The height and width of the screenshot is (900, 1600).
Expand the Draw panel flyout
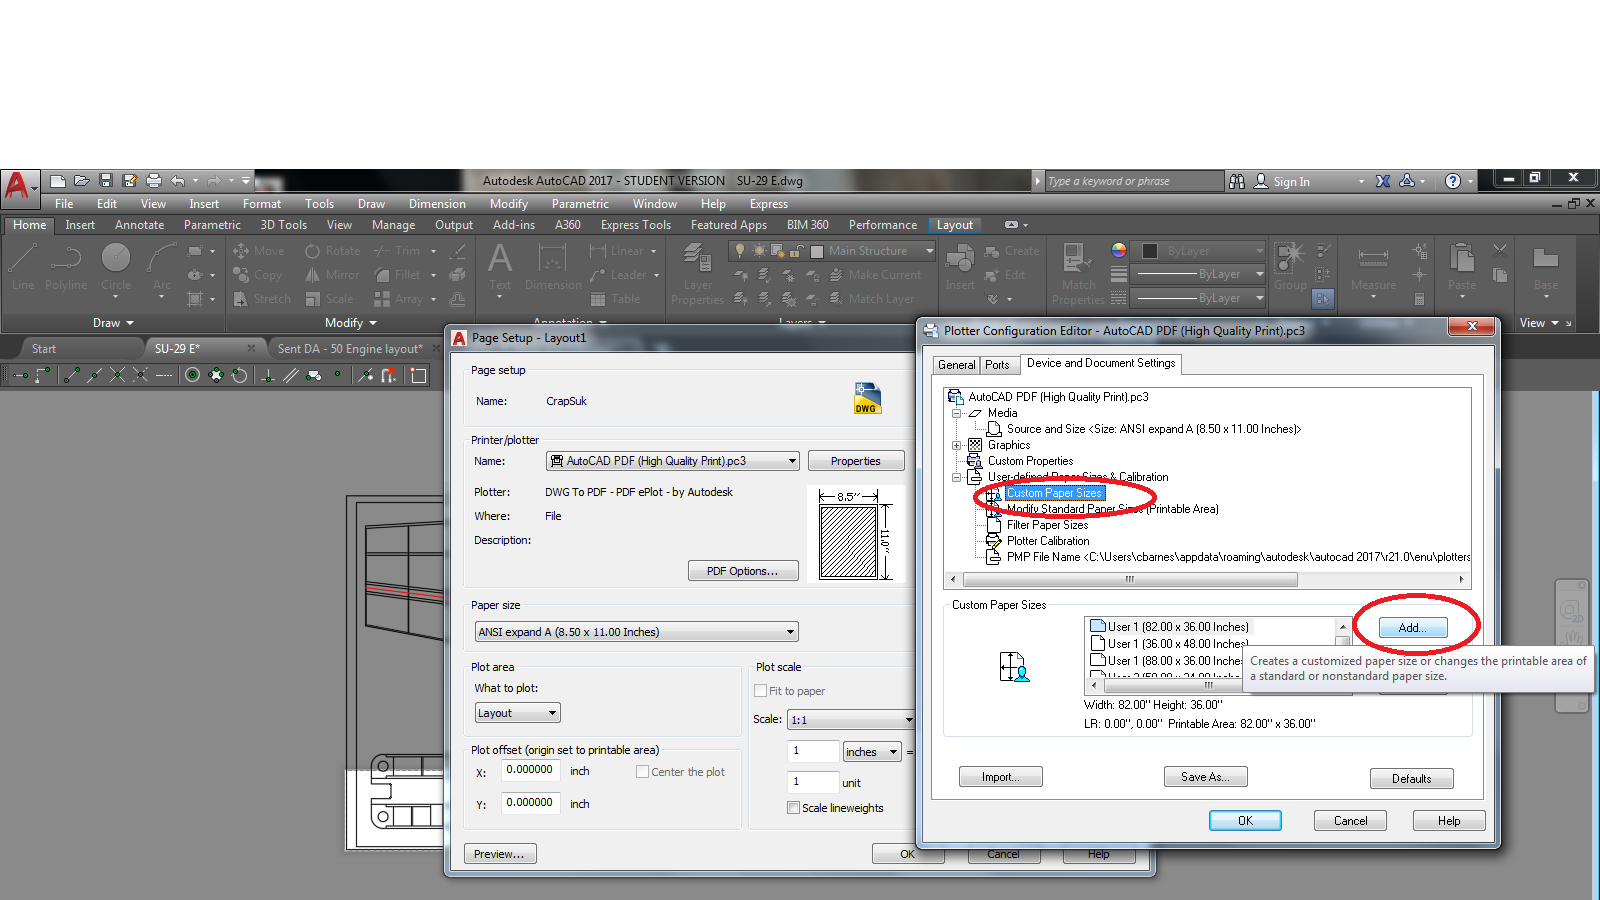(x=113, y=323)
